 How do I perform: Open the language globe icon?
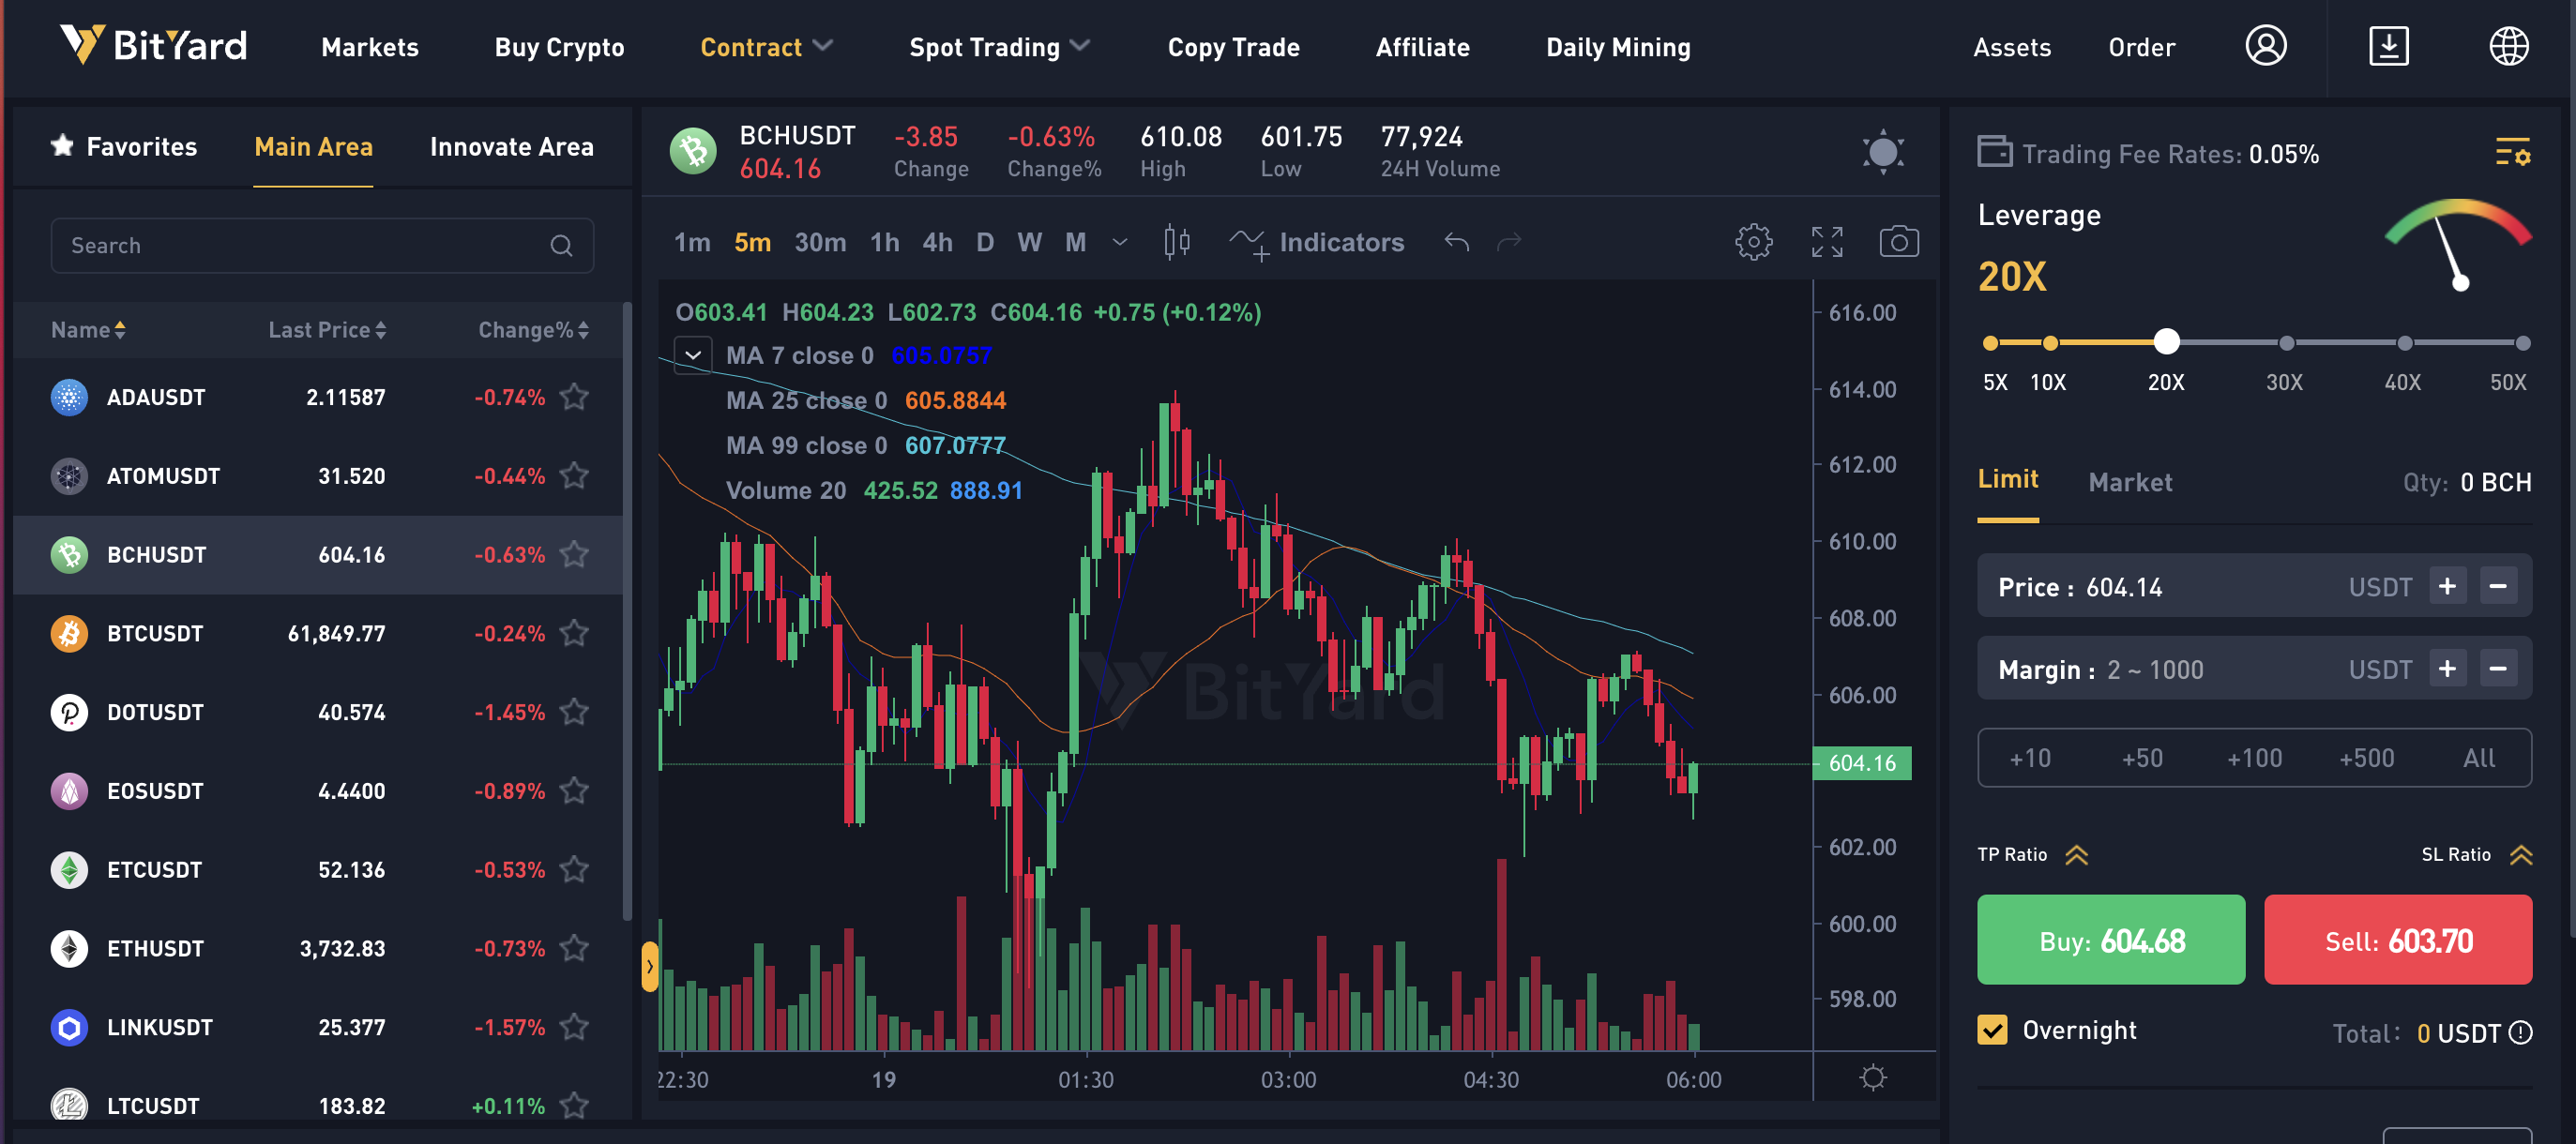[x=2508, y=46]
